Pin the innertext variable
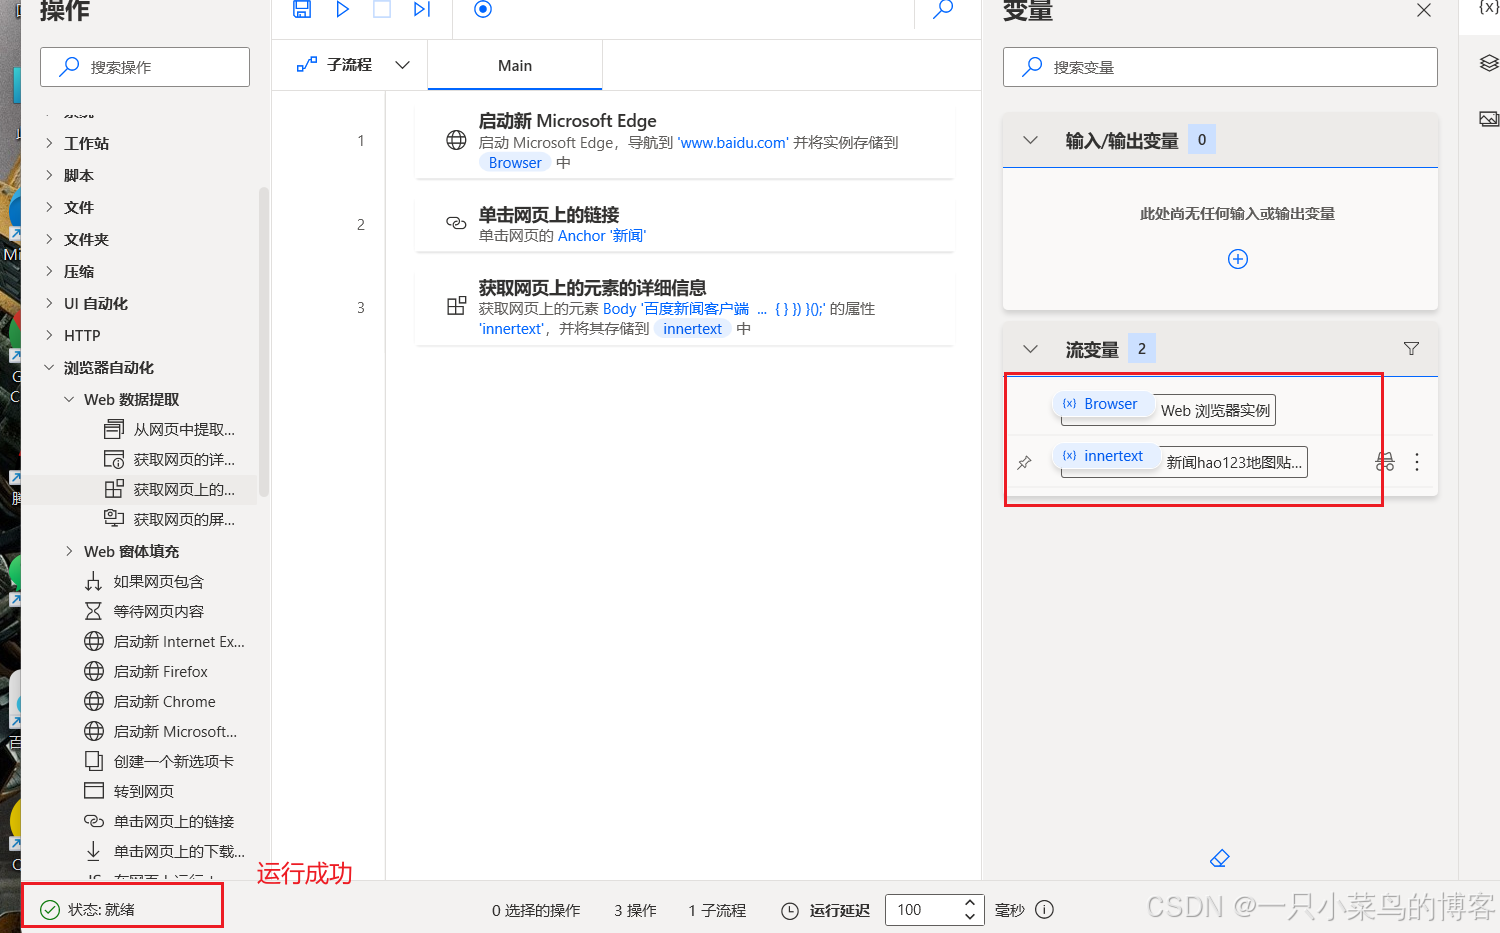The height and width of the screenshot is (933, 1500). (1025, 462)
